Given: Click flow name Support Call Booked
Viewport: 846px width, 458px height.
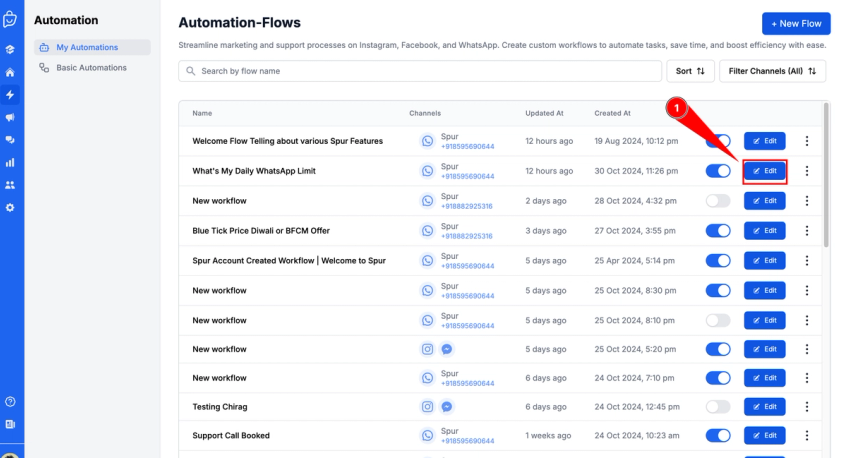Looking at the screenshot, I should (231, 435).
